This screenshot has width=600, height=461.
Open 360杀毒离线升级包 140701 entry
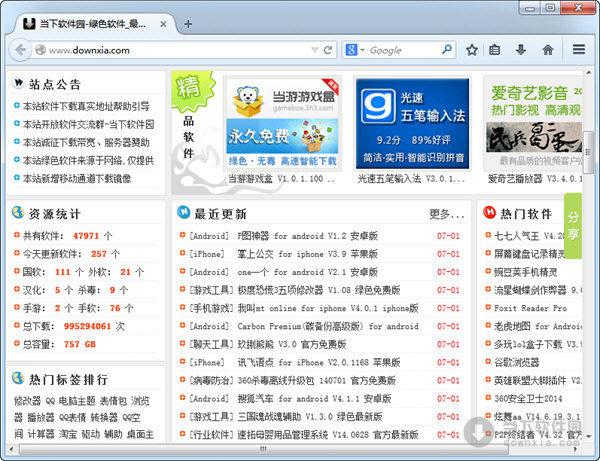[x=316, y=380]
